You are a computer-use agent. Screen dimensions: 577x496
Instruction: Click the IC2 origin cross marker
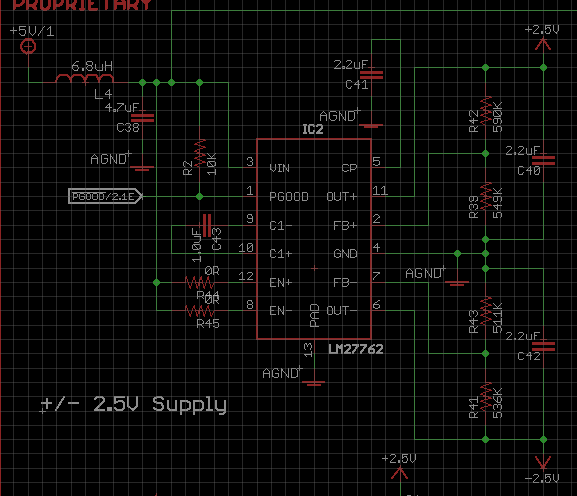pyautogui.click(x=314, y=269)
